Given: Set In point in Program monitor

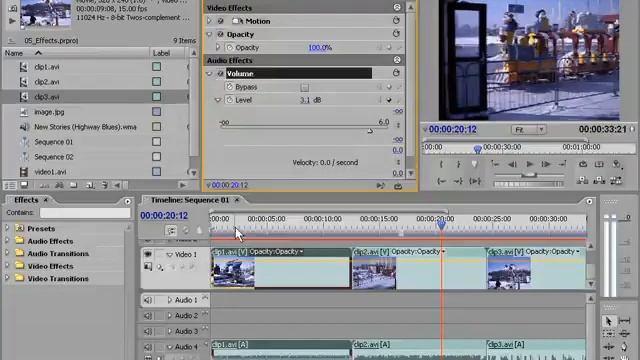Looking at the screenshot, I should click(441, 164).
